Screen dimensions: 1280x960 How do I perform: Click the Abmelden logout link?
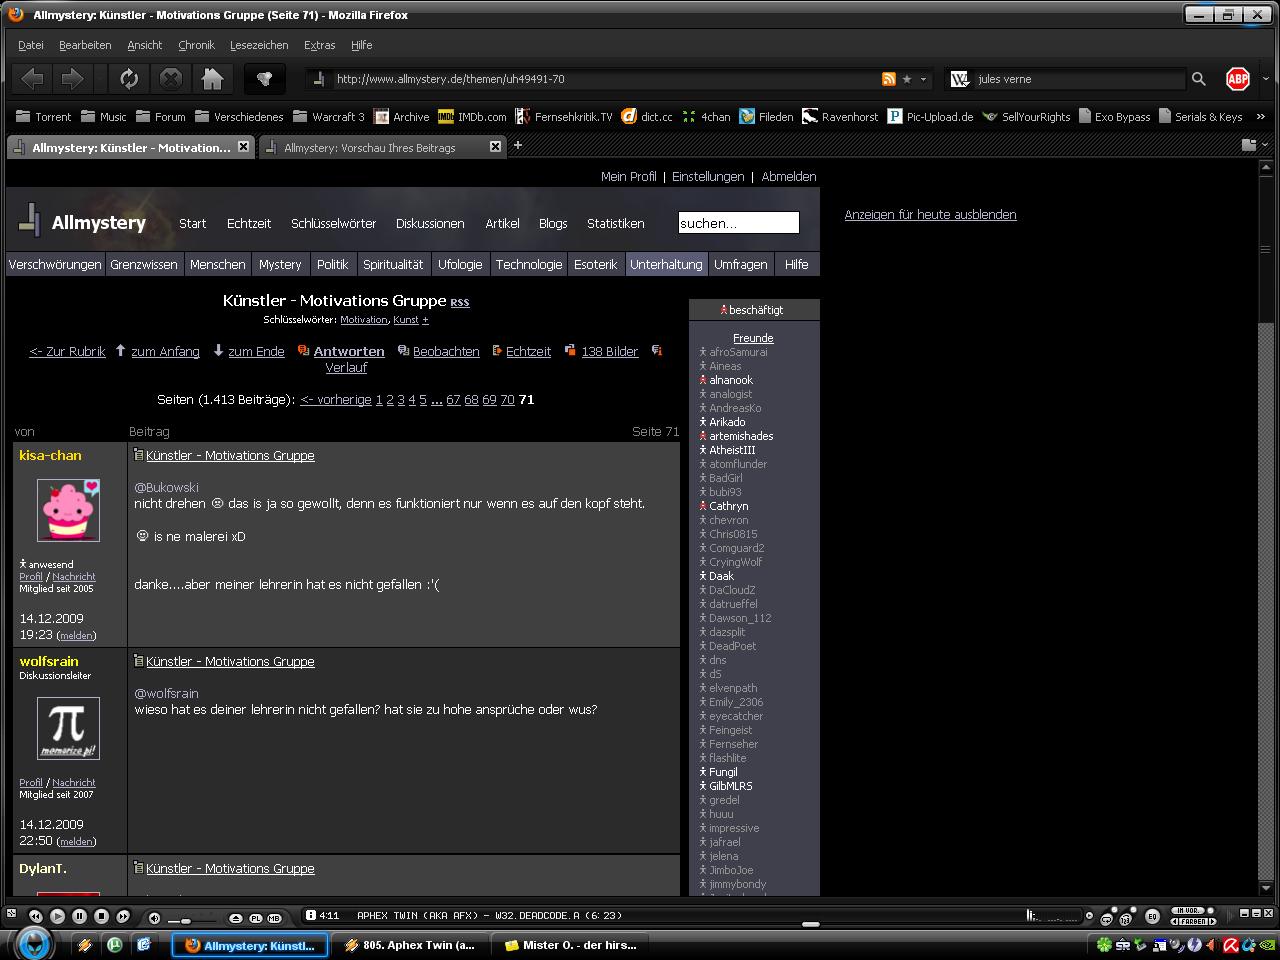click(789, 176)
